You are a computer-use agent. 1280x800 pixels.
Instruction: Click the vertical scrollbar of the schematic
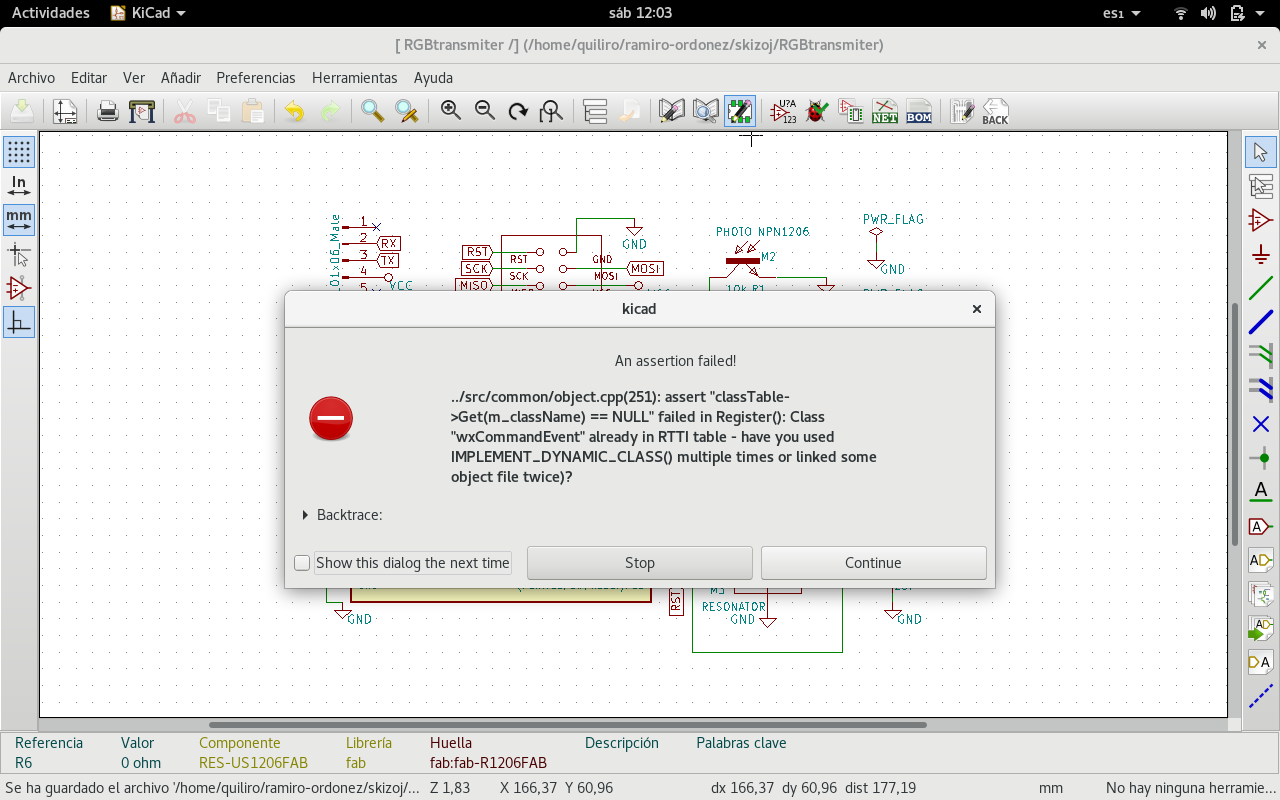click(x=1235, y=424)
